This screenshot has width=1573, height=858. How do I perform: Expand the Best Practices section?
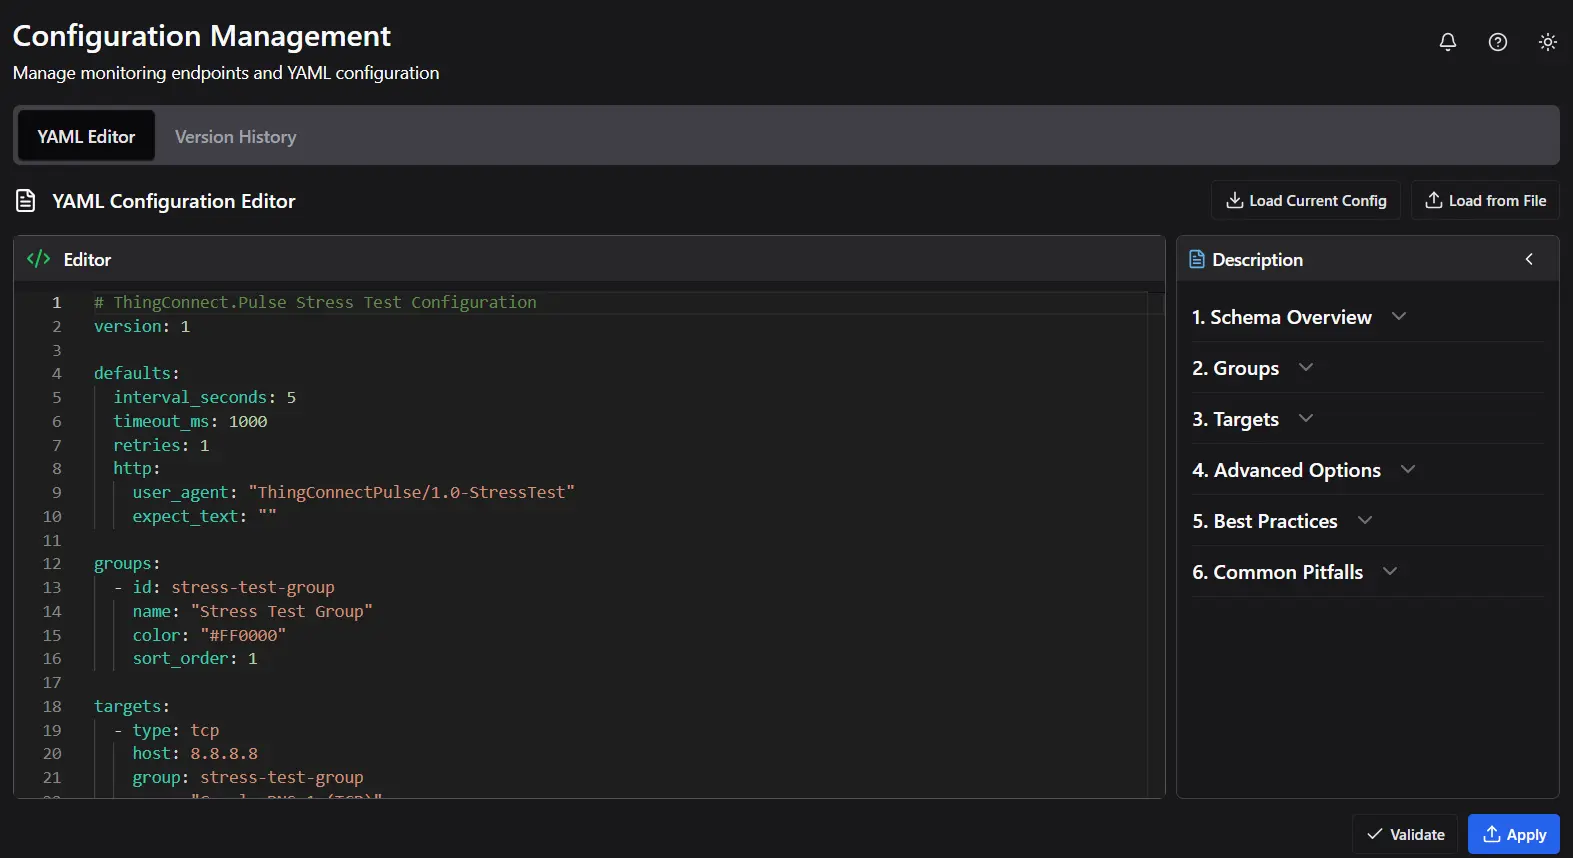pos(1281,521)
